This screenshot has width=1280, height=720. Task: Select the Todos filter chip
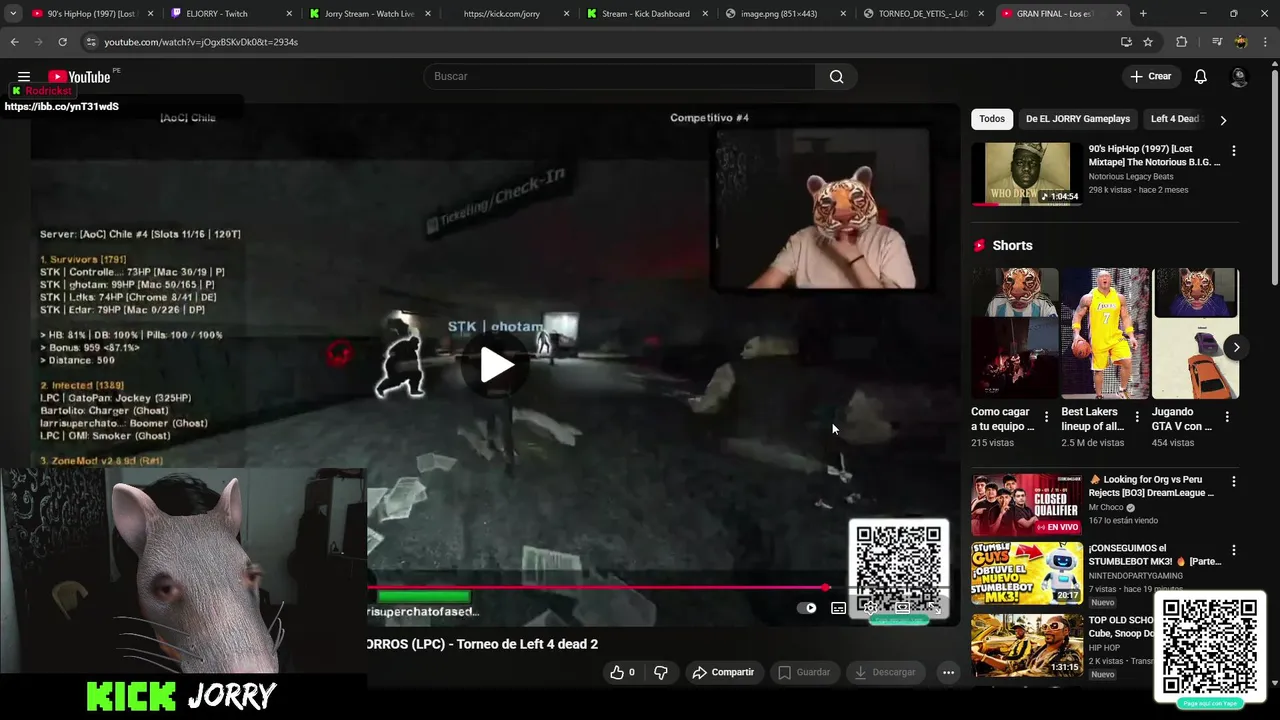click(992, 119)
